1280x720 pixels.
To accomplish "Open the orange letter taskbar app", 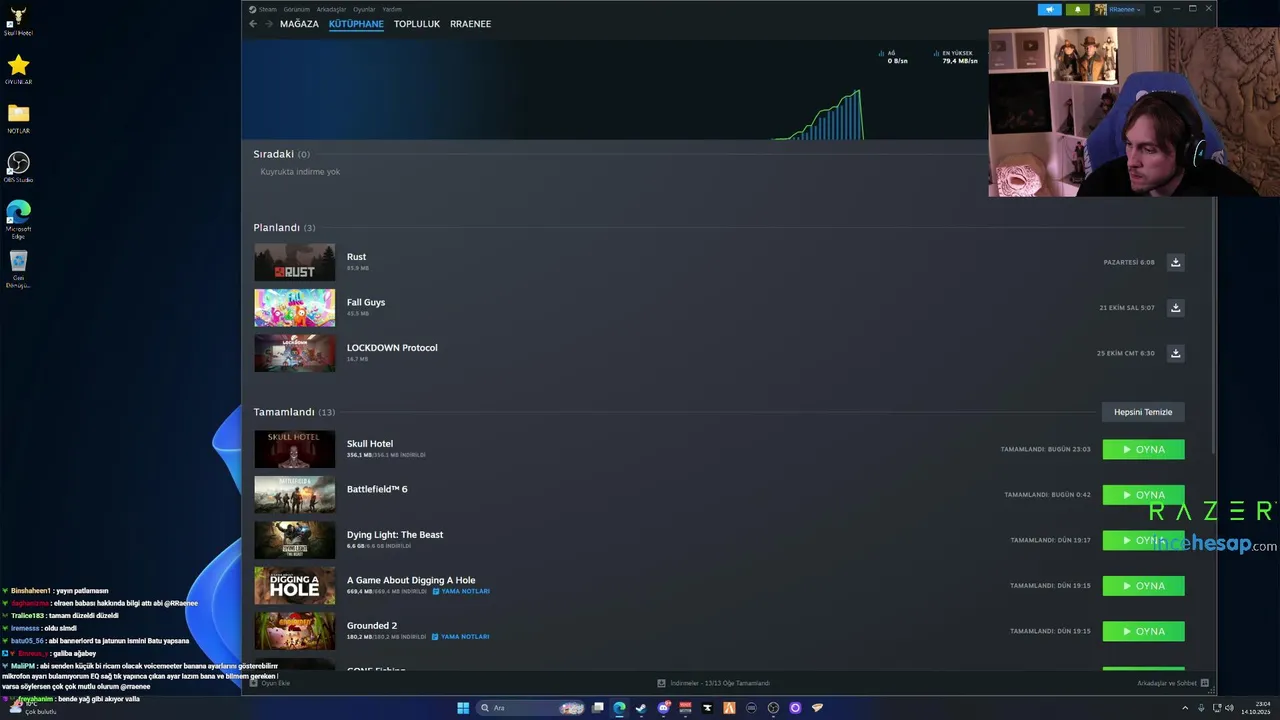I will pyautogui.click(x=729, y=708).
